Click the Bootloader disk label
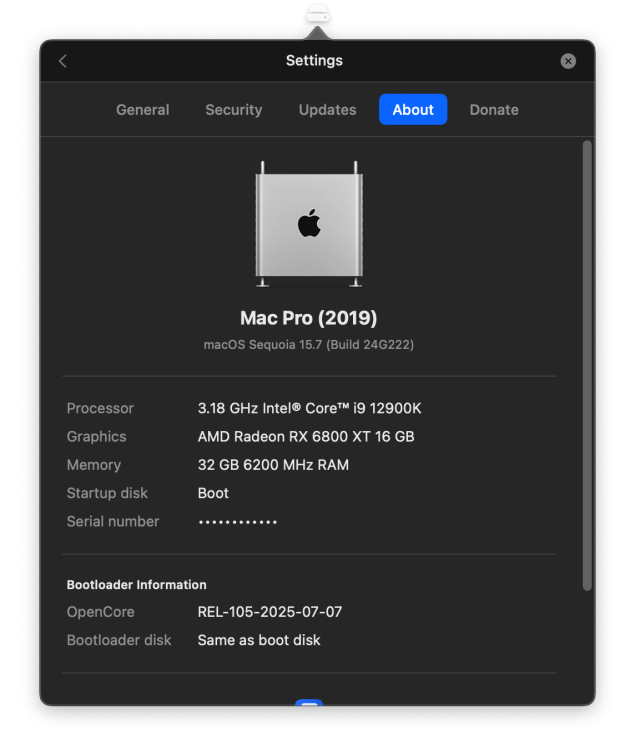Viewport: 635px width, 750px height. (119, 640)
